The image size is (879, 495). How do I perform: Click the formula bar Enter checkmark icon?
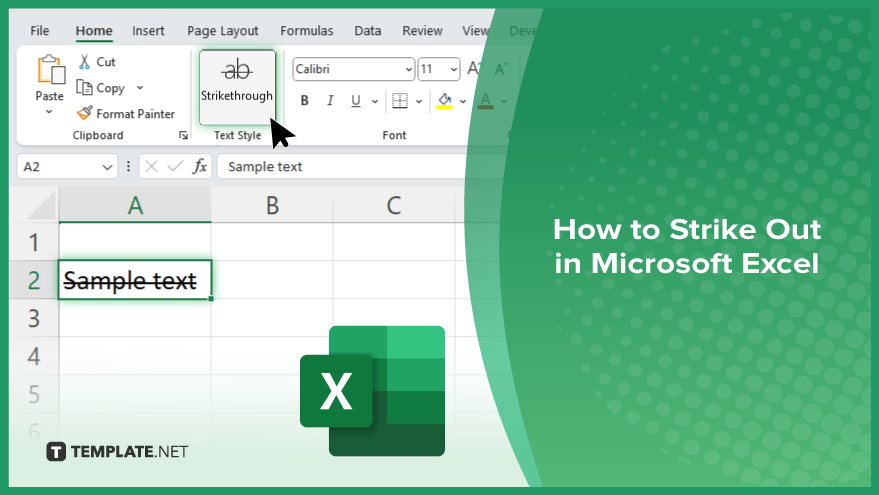point(175,166)
